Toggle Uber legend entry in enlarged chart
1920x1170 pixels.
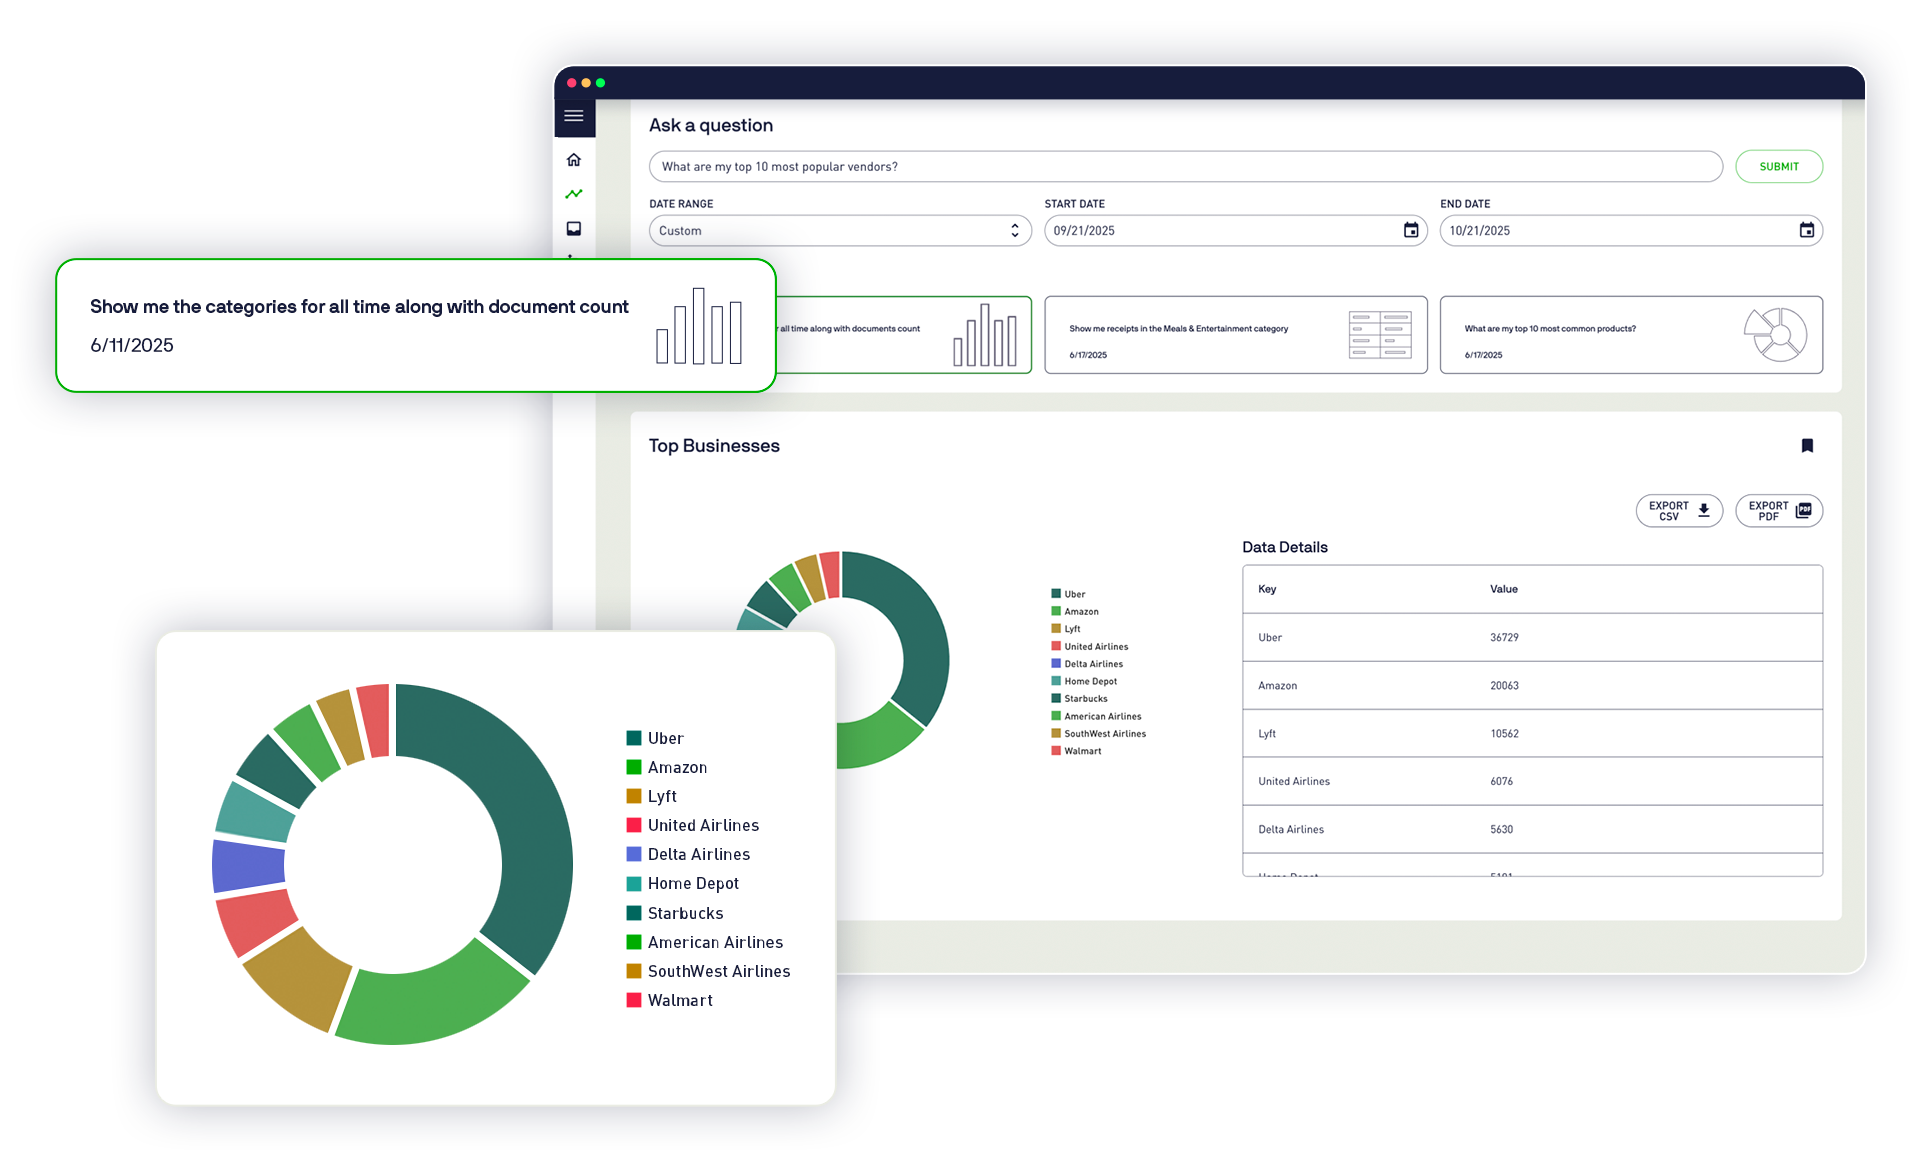coord(665,739)
